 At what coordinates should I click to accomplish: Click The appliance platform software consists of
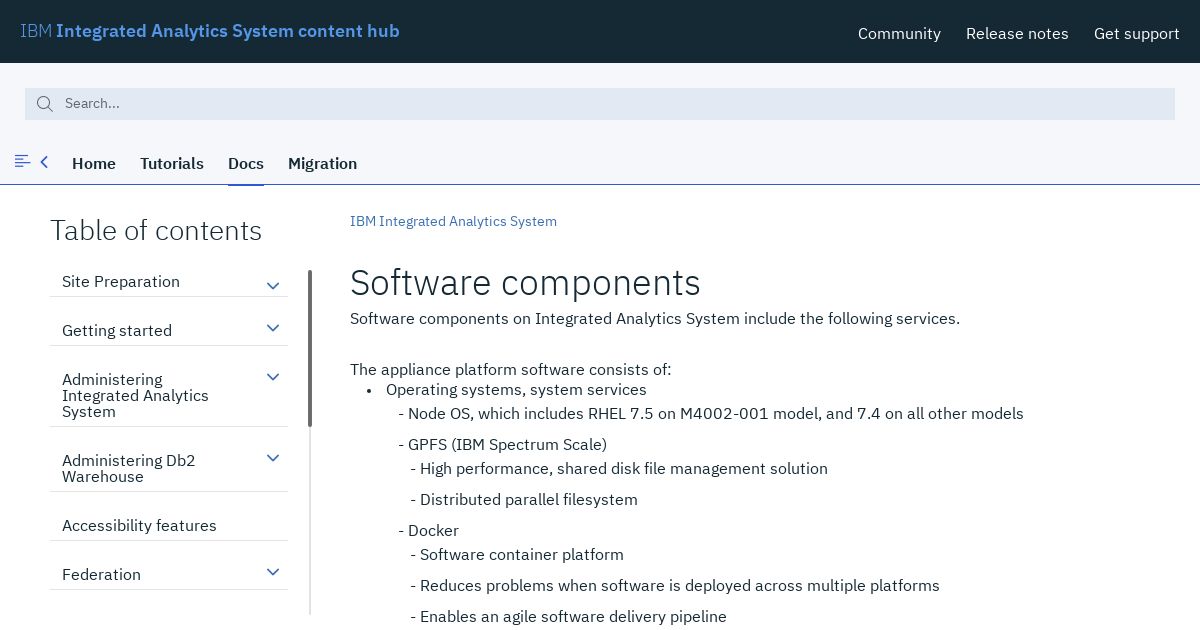pyautogui.click(x=511, y=369)
